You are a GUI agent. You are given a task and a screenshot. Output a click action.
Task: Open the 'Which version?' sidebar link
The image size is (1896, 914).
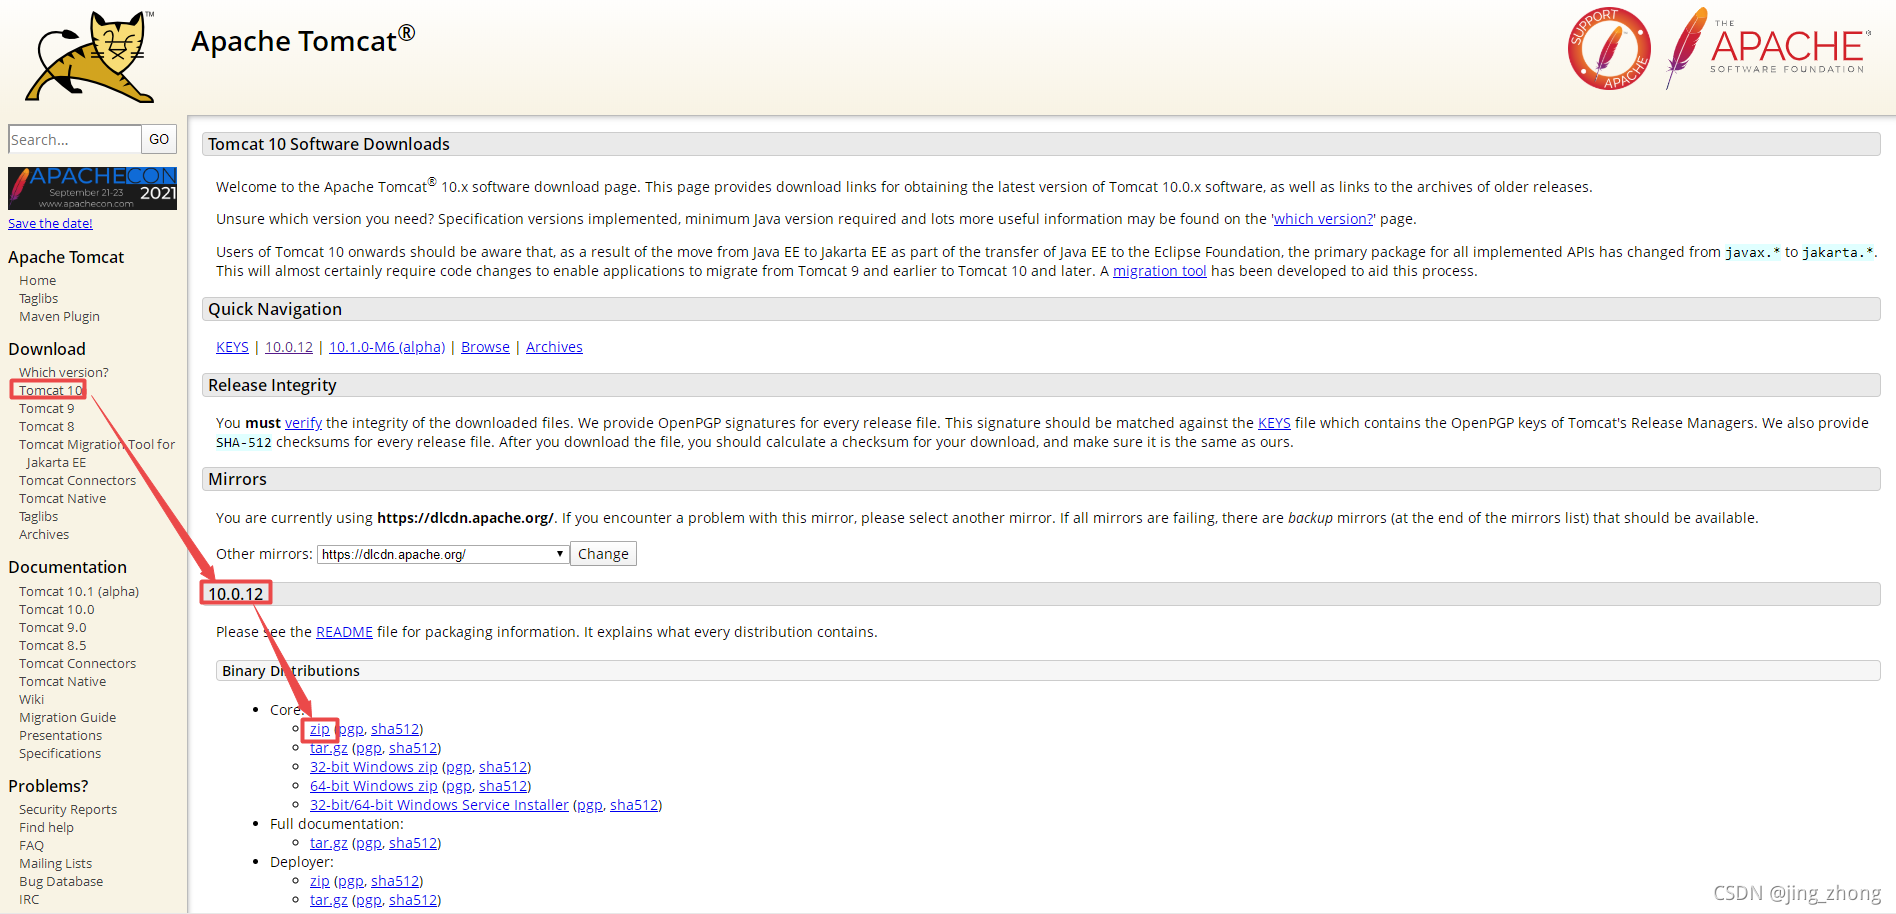point(63,372)
